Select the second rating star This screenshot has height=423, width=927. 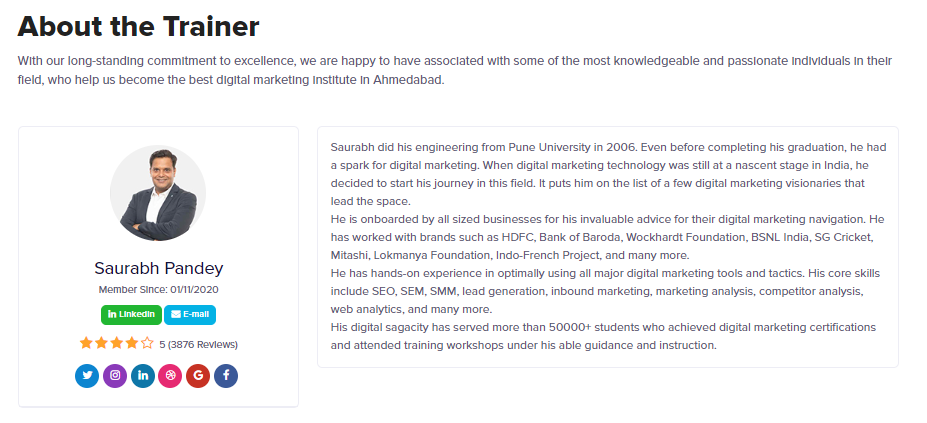[102, 343]
